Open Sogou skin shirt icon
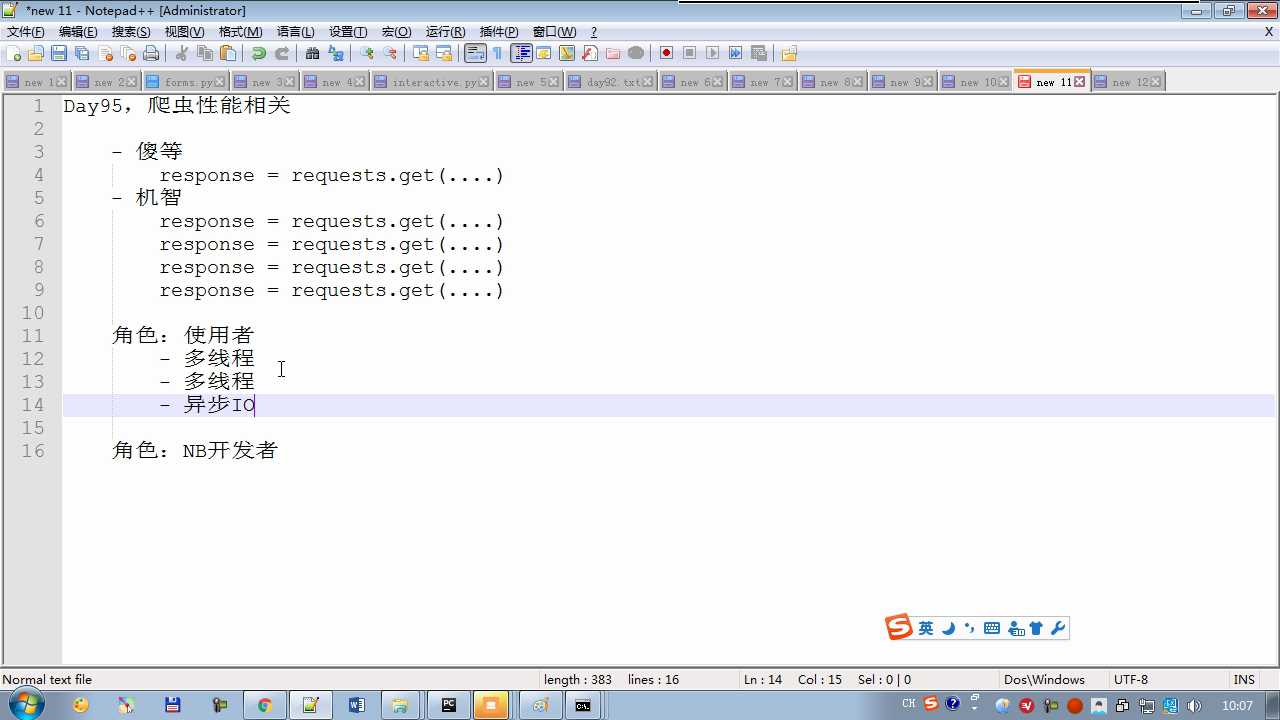 tap(1036, 628)
